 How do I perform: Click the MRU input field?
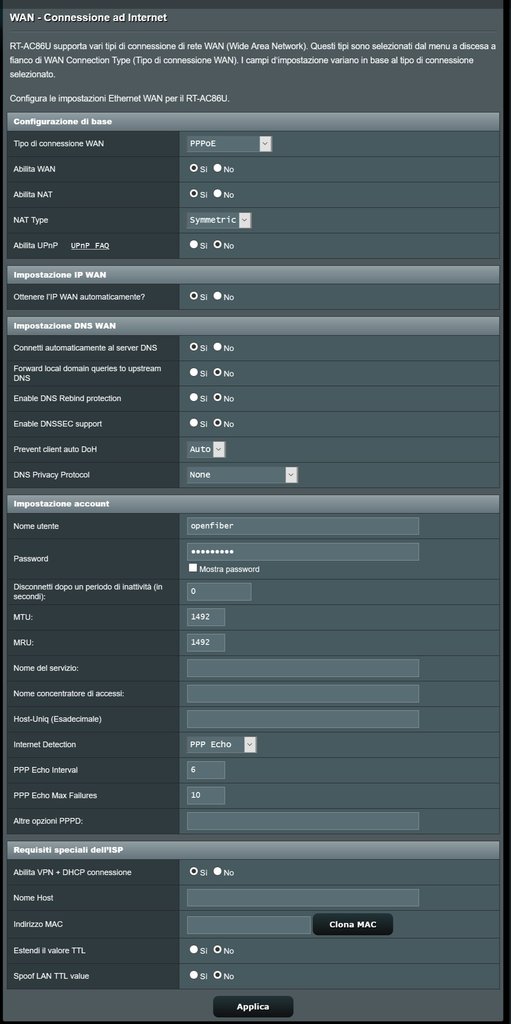click(206, 643)
